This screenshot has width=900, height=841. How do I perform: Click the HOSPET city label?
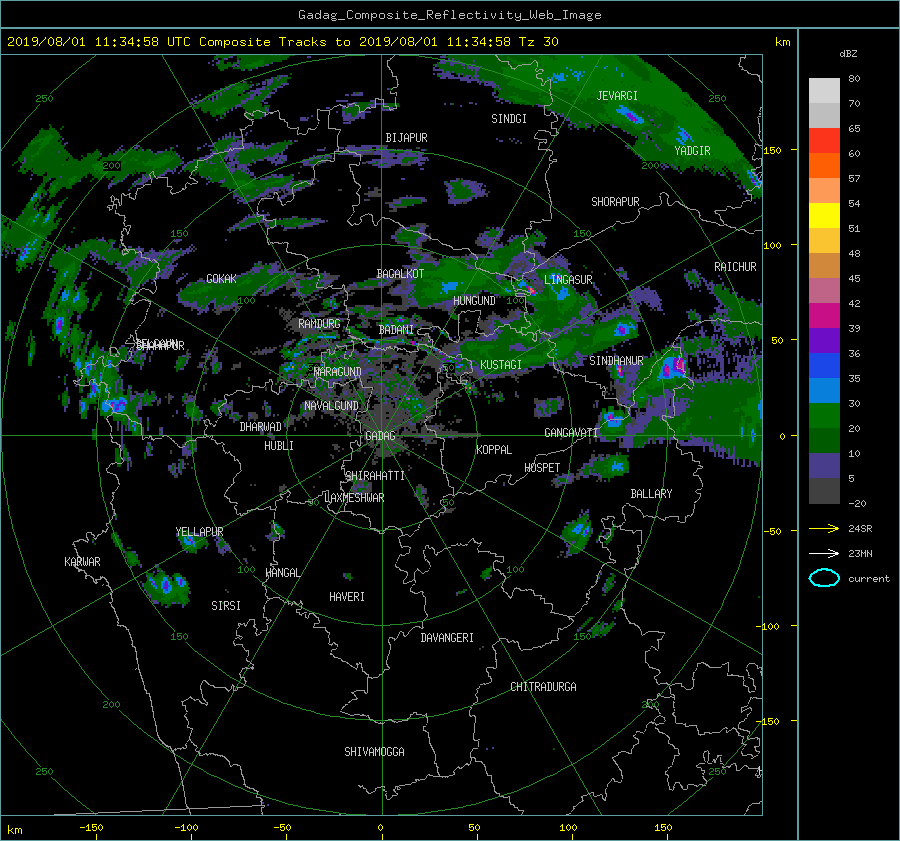(542, 468)
